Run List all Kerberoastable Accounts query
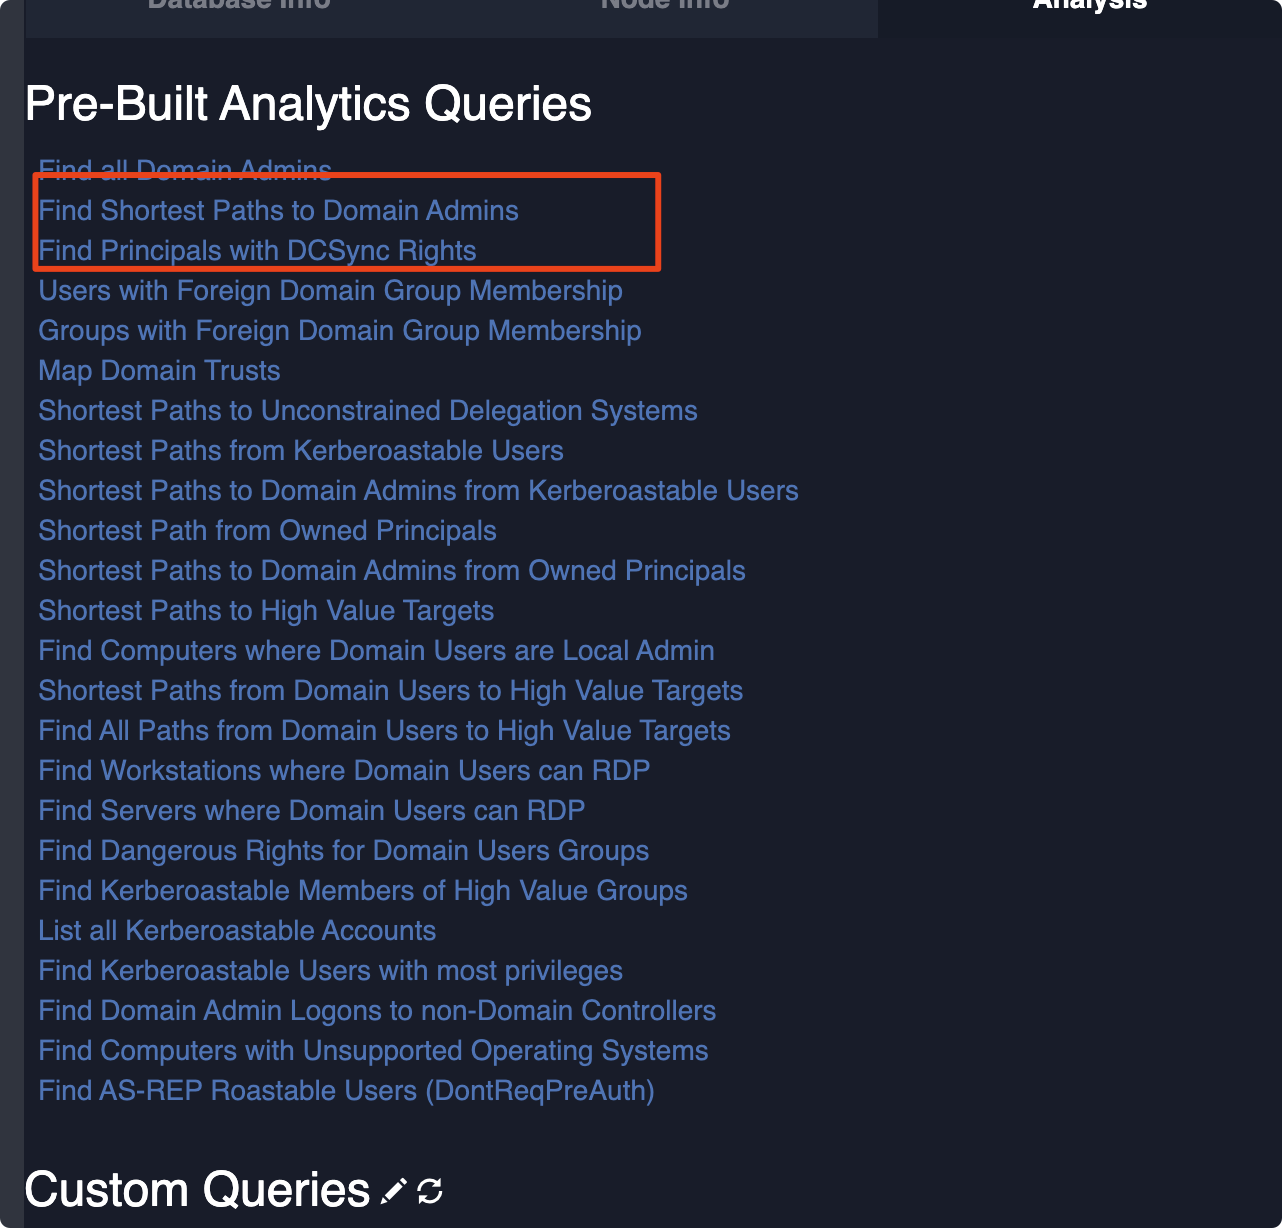 click(x=237, y=931)
